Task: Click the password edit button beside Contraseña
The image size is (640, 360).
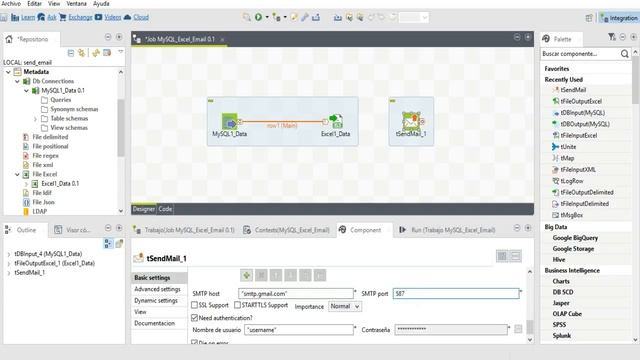Action: pos(518,329)
